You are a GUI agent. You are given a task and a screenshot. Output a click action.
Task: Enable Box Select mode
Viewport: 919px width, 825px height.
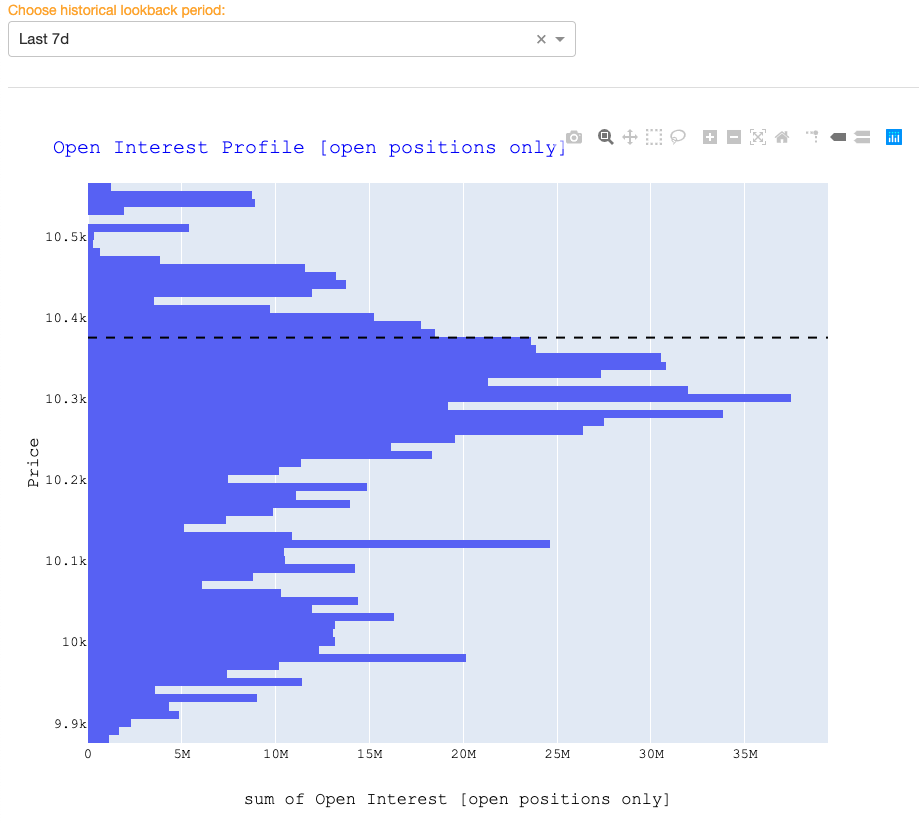coord(654,136)
